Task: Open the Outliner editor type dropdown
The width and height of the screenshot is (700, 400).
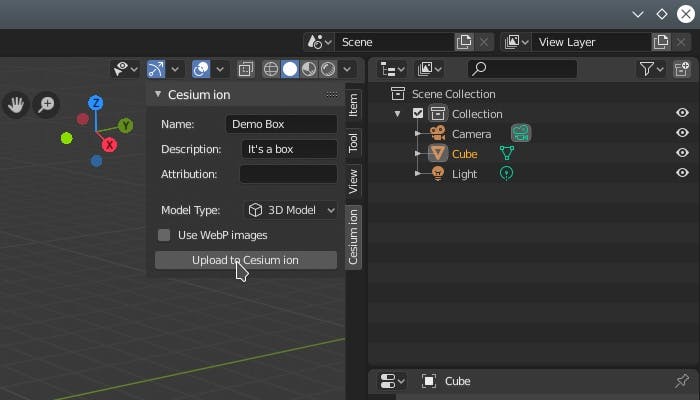Action: click(x=392, y=69)
